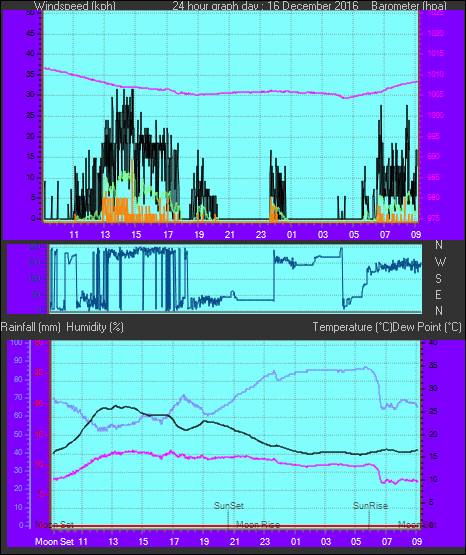Click the Windspeed (kph) heading
466x555 pixels.
coord(75,6)
